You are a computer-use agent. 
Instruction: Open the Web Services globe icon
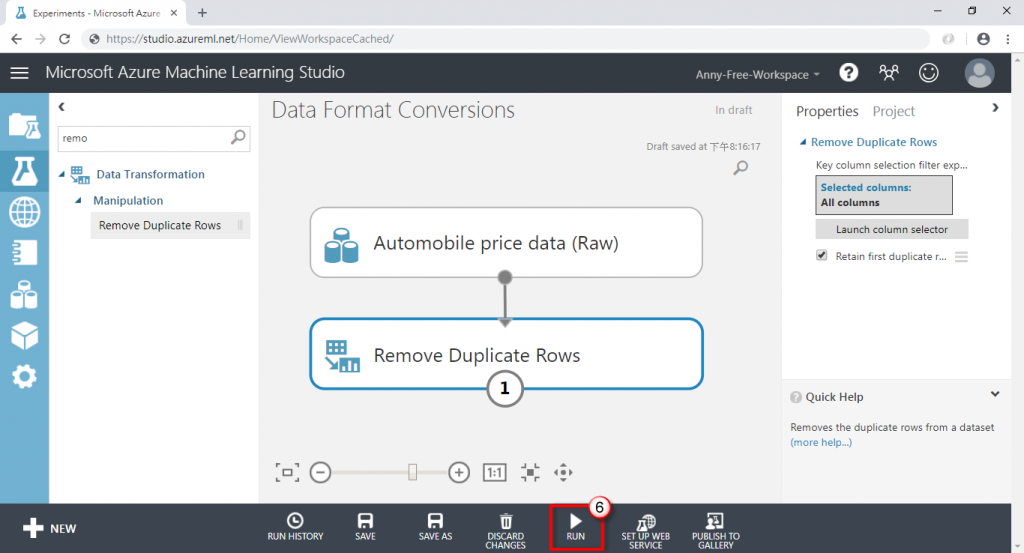click(24, 212)
